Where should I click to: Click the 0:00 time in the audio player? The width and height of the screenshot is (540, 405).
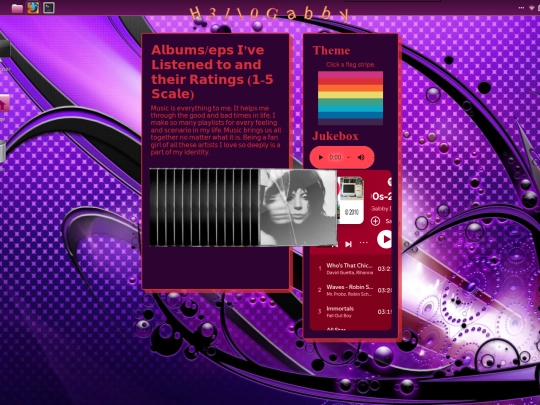pos(335,157)
